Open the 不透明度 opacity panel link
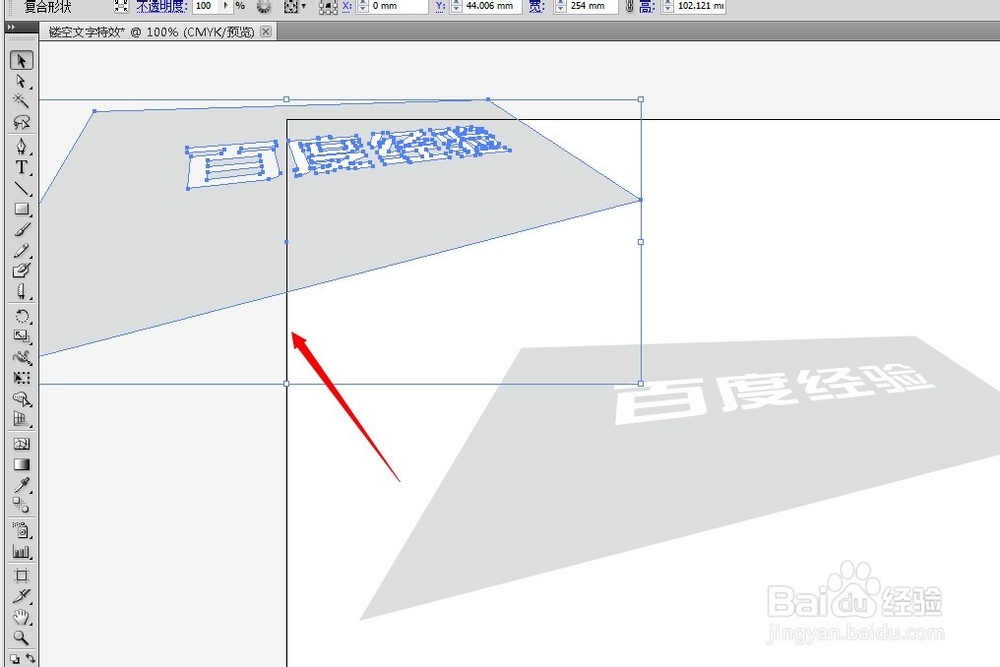This screenshot has width=1000, height=667. (x=162, y=6)
